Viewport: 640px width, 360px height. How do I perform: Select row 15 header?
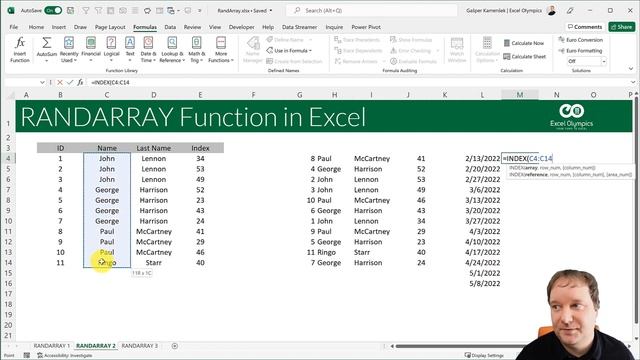8,273
